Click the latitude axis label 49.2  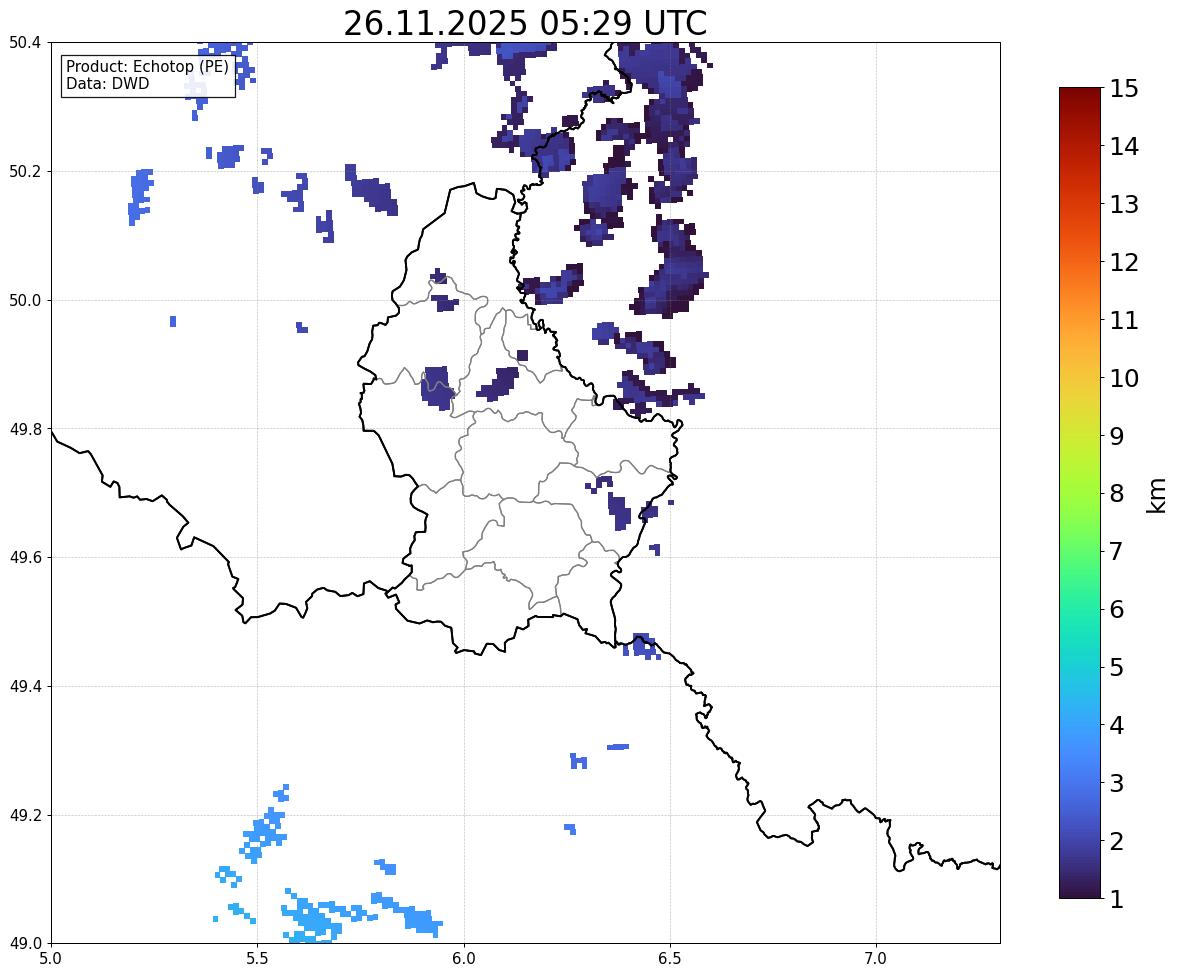coord(25,815)
